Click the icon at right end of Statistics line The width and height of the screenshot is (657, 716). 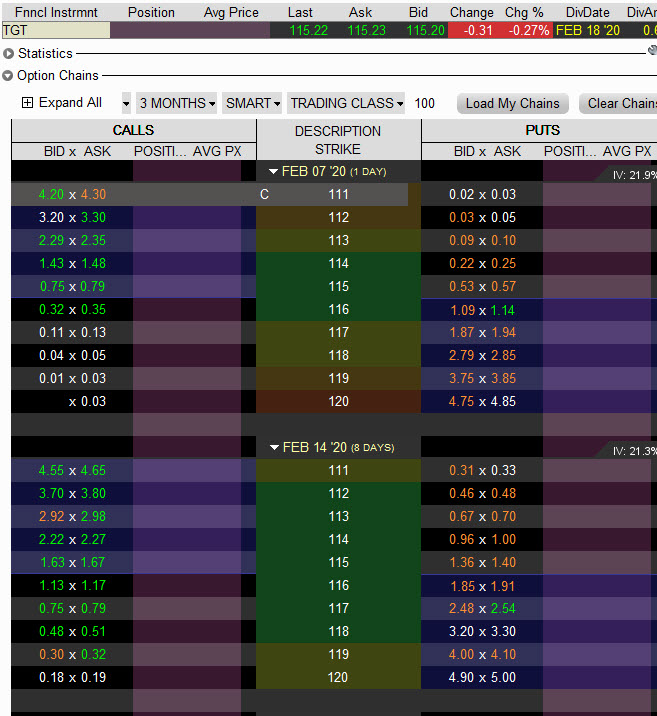tap(651, 49)
